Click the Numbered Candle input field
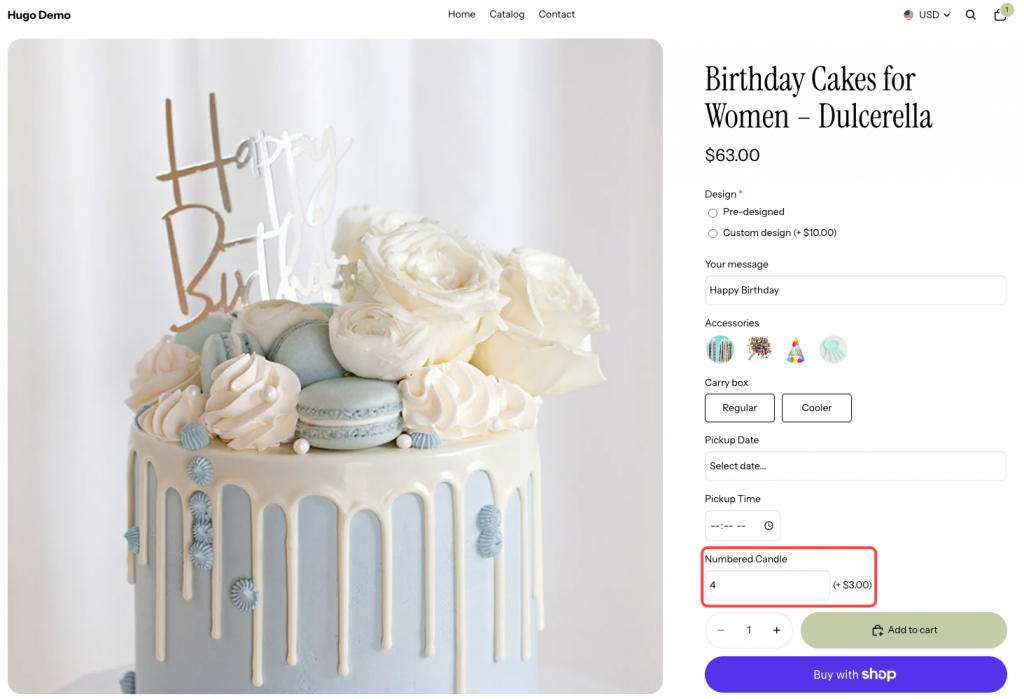The image size is (1024, 699). point(766,585)
